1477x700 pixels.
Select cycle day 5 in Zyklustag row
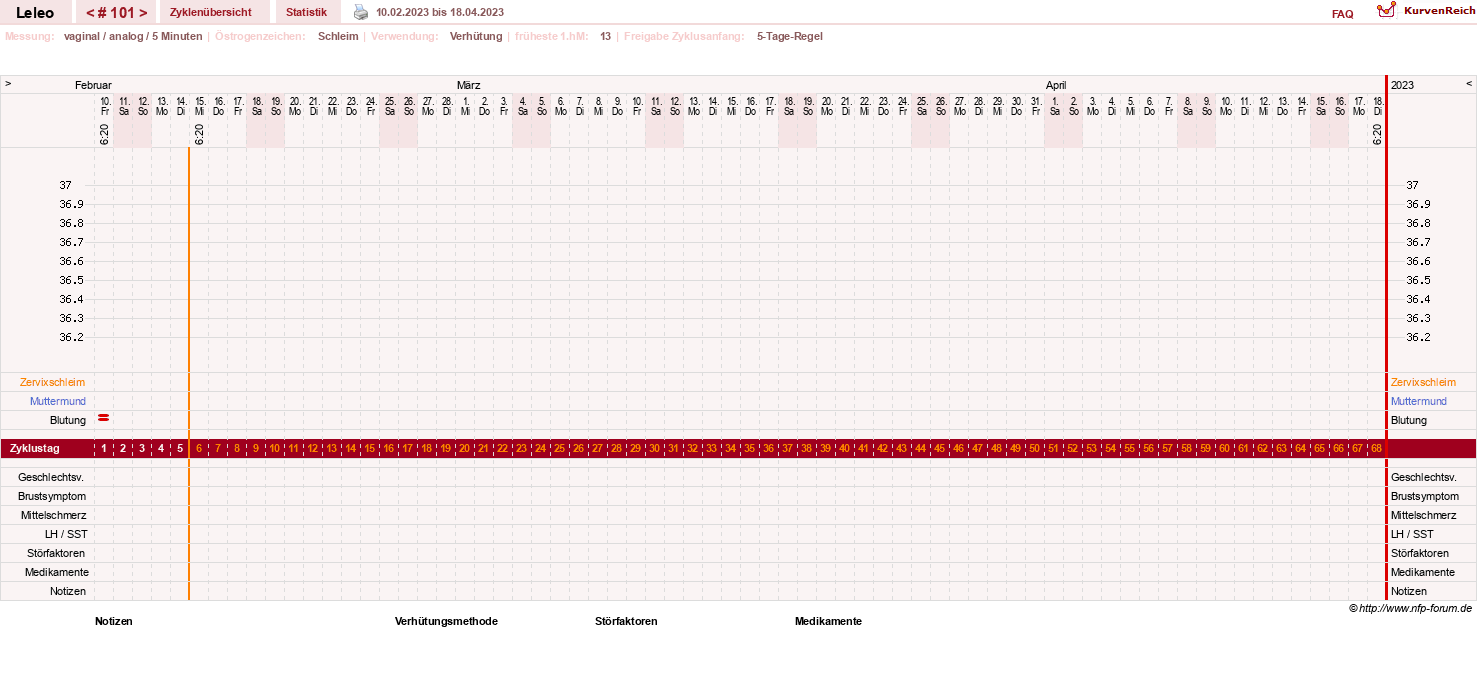coord(180,448)
